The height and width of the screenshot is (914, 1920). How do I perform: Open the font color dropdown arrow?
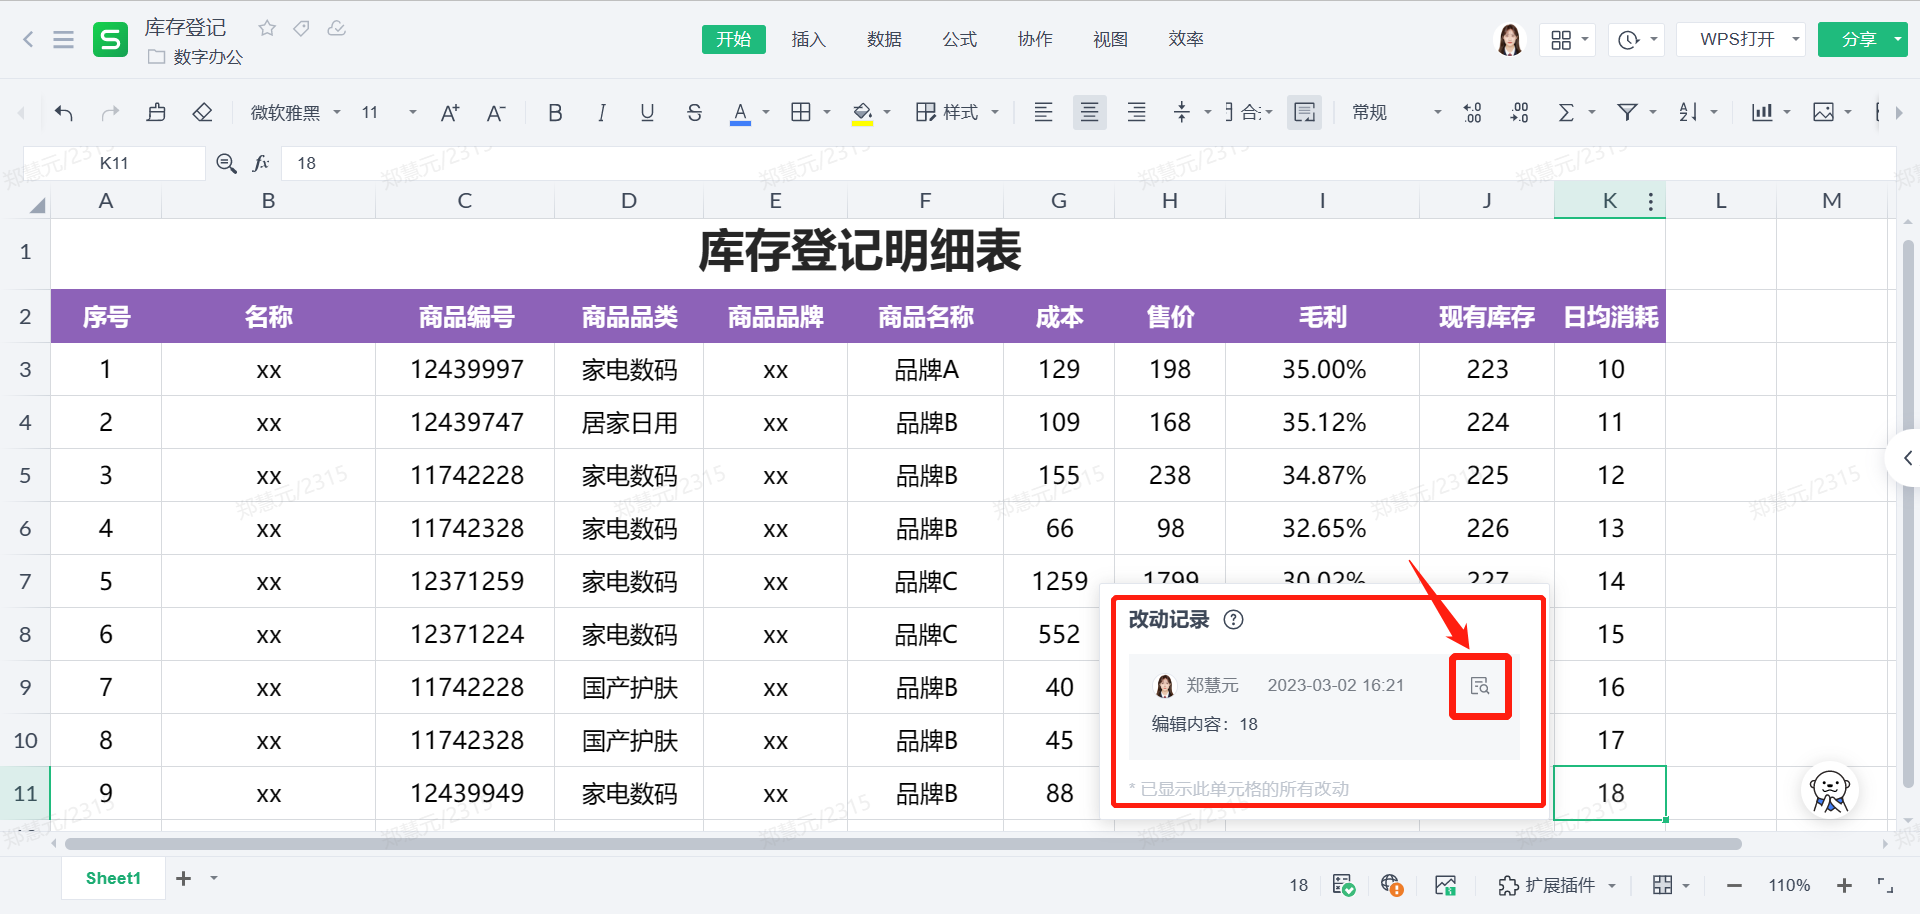click(766, 112)
